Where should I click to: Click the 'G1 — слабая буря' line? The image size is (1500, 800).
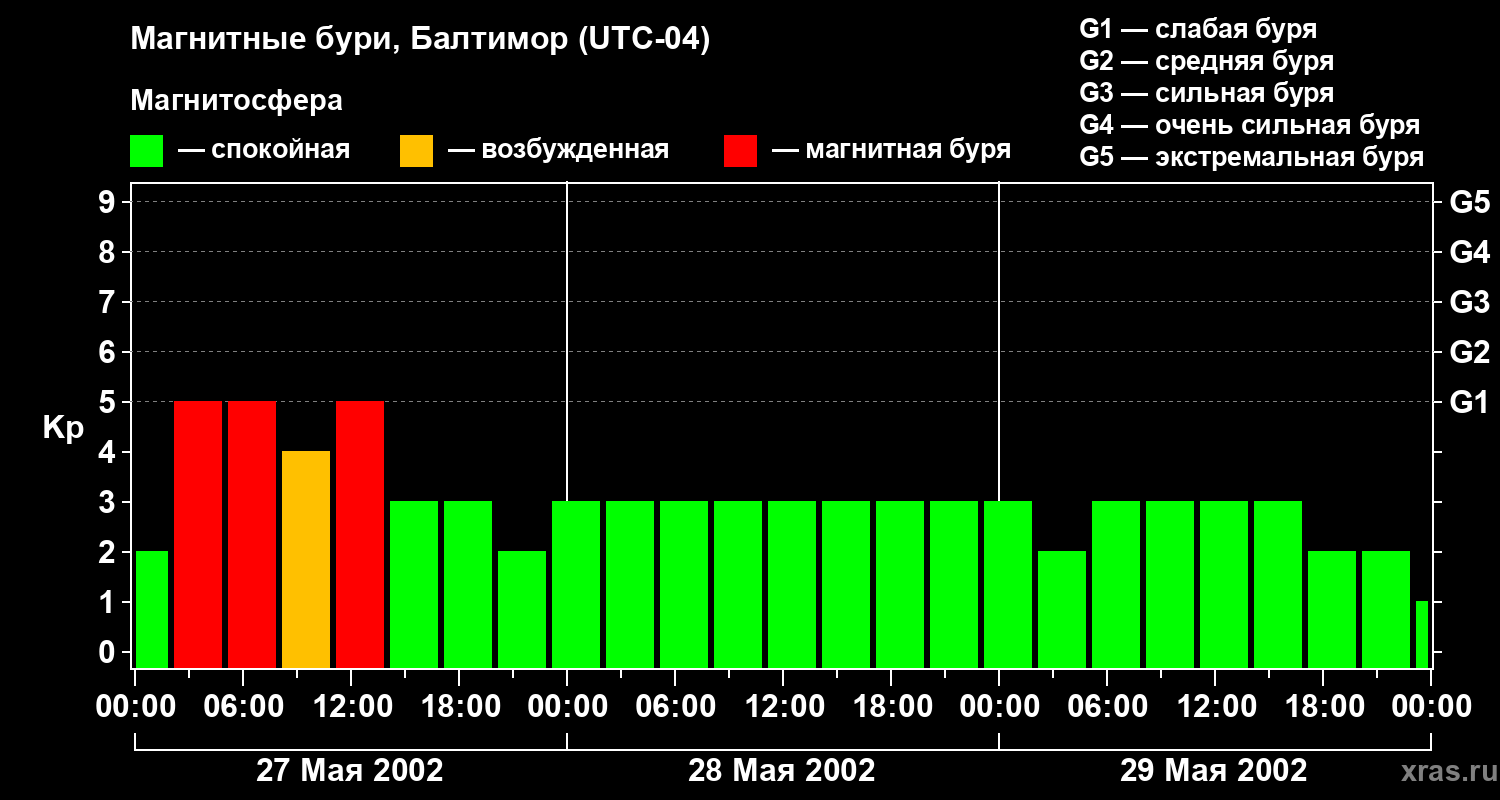click(x=1198, y=29)
